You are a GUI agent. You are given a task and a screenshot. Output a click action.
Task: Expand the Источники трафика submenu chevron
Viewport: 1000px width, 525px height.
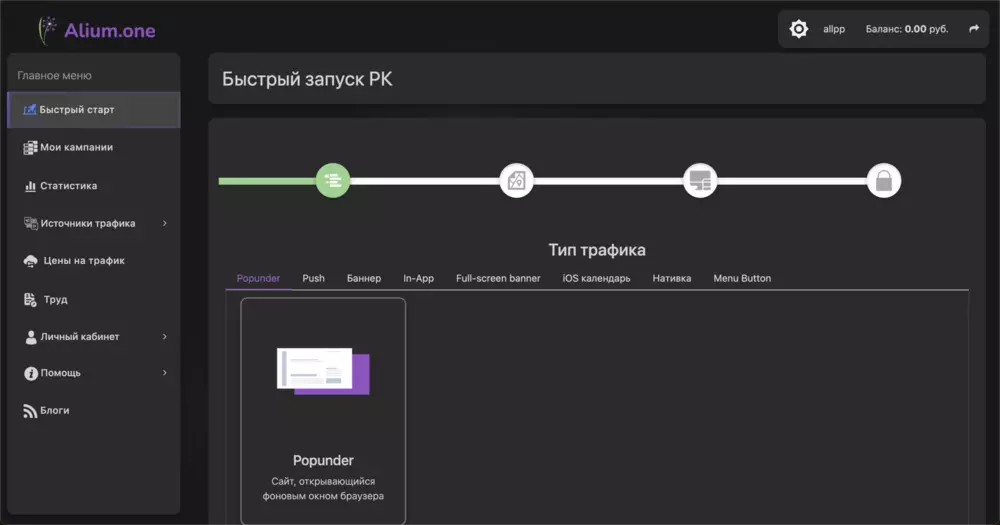click(165, 223)
